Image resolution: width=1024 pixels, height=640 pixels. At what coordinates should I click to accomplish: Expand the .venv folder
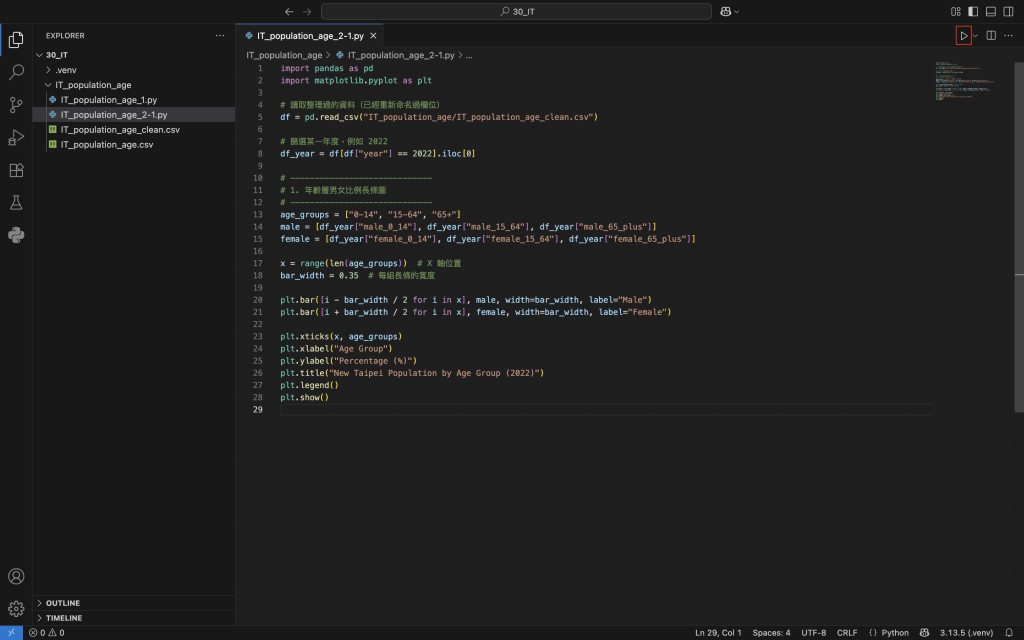click(x=66, y=70)
